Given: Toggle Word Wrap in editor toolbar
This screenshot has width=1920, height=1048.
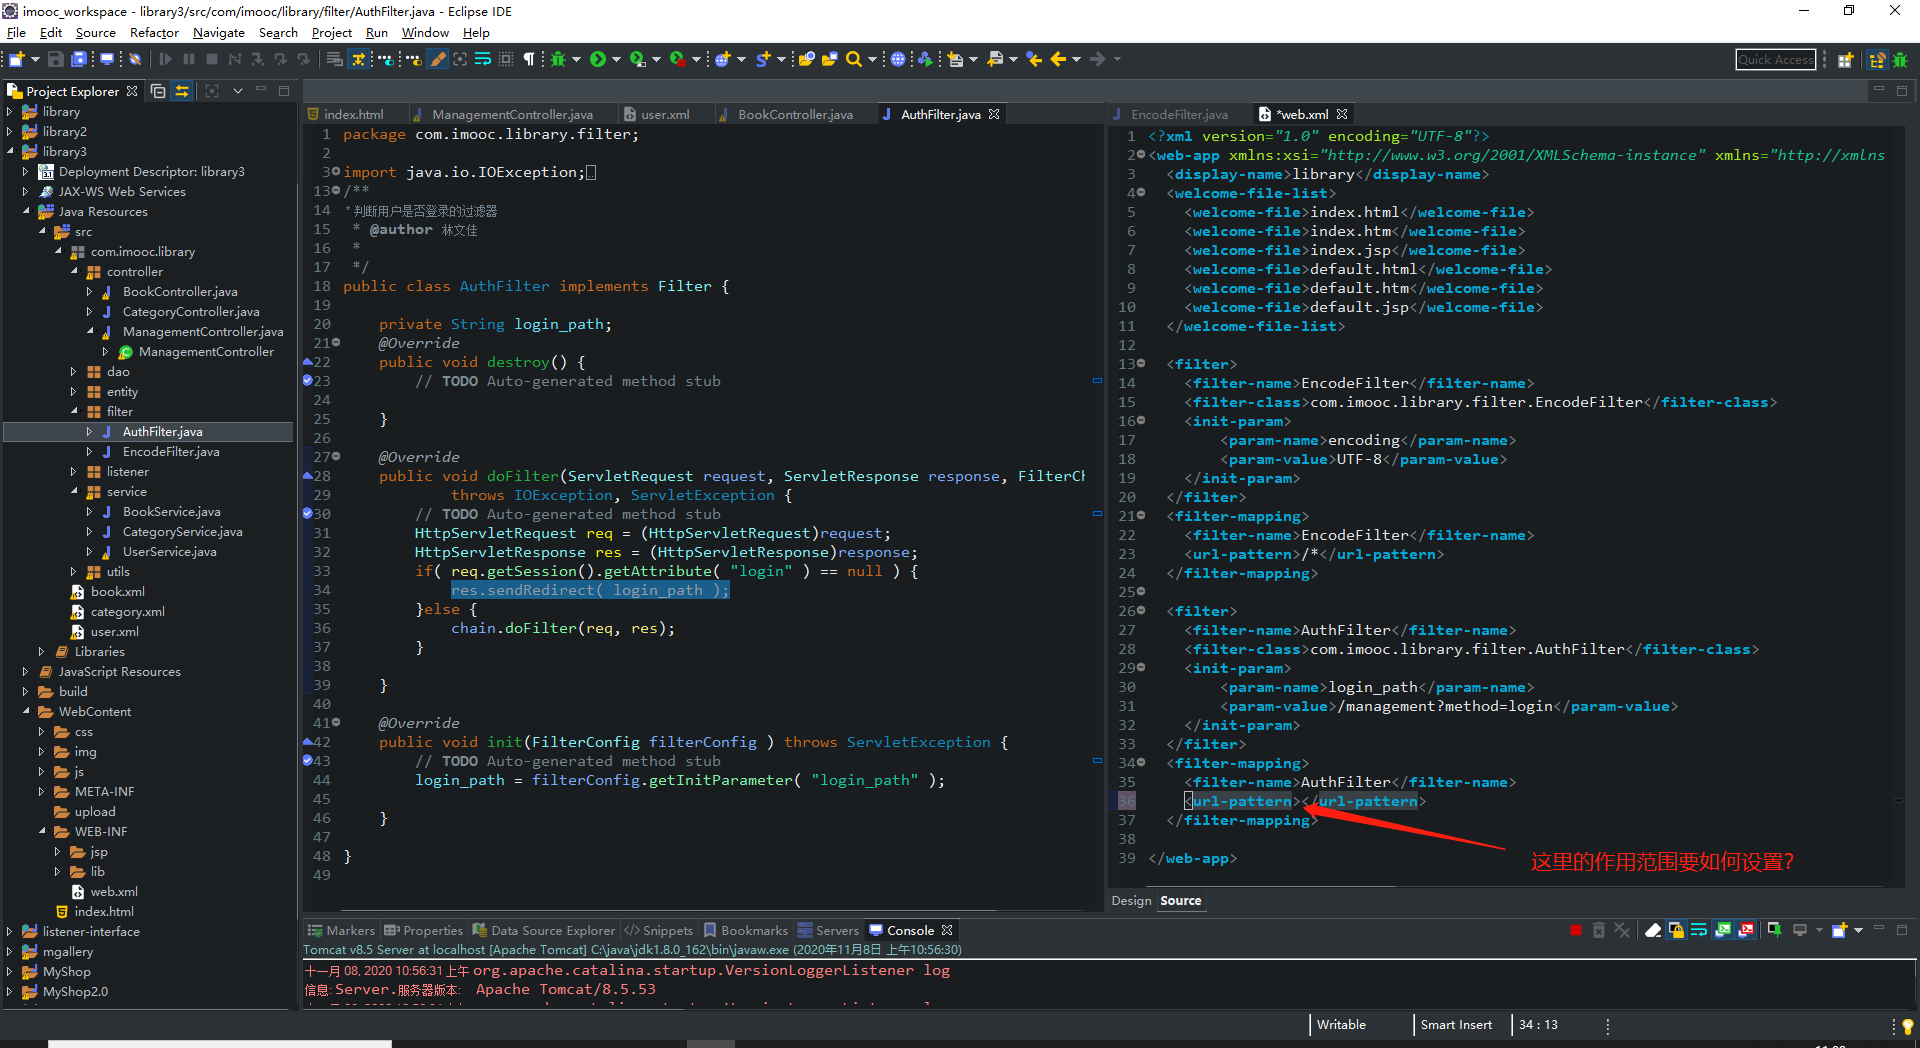Looking at the screenshot, I should click(x=483, y=60).
